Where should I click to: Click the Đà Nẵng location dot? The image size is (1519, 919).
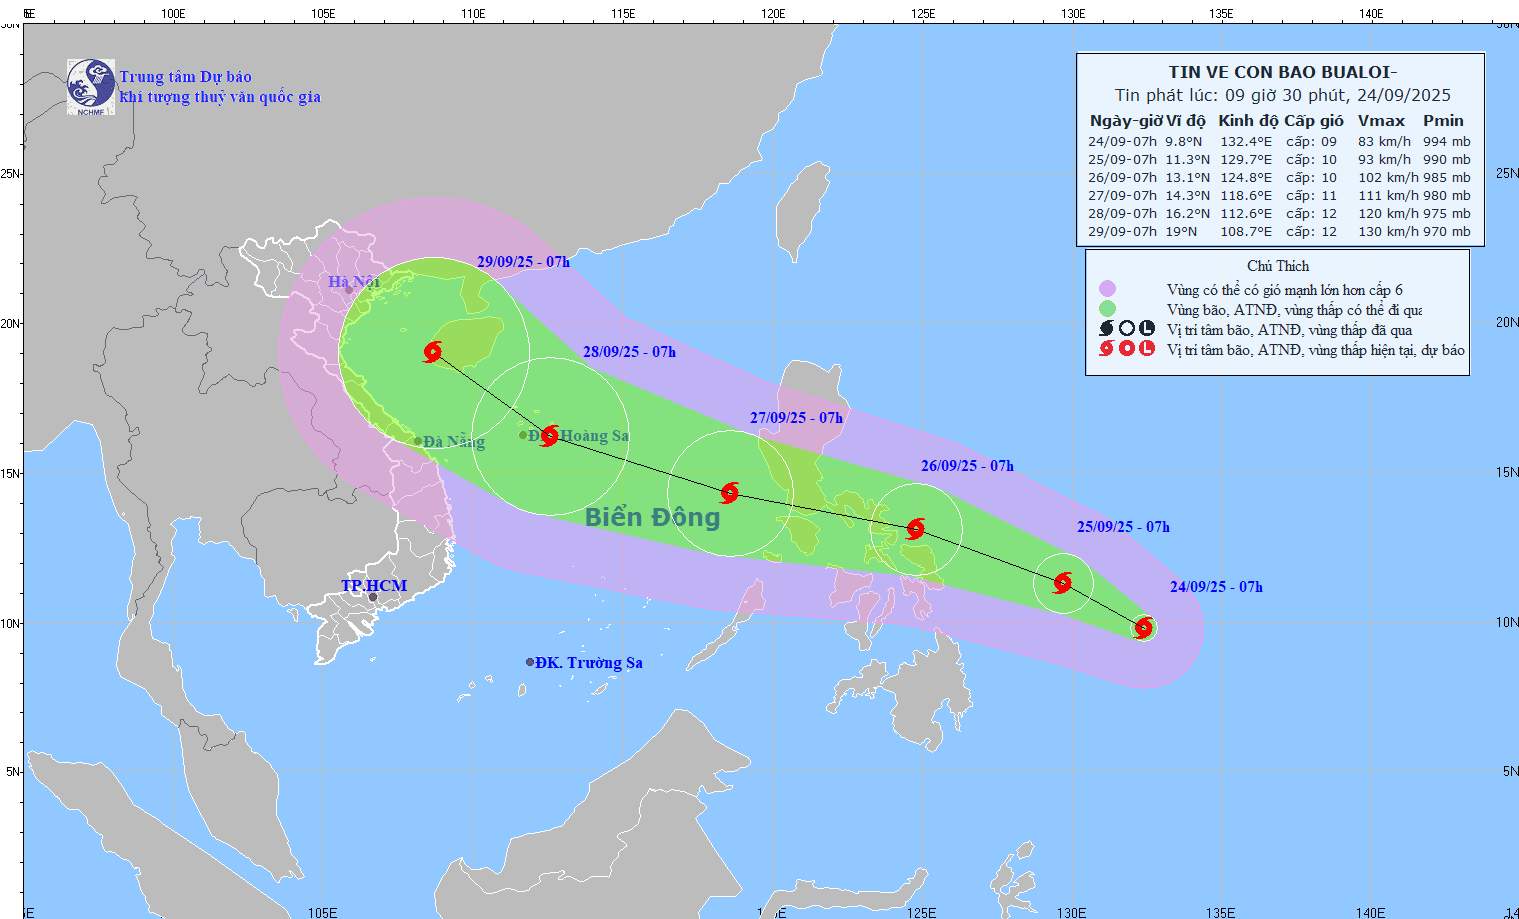(x=417, y=439)
